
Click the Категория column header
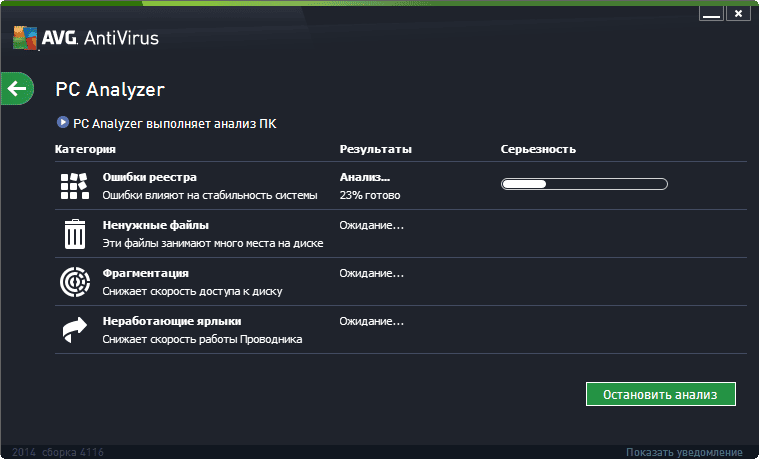85,149
